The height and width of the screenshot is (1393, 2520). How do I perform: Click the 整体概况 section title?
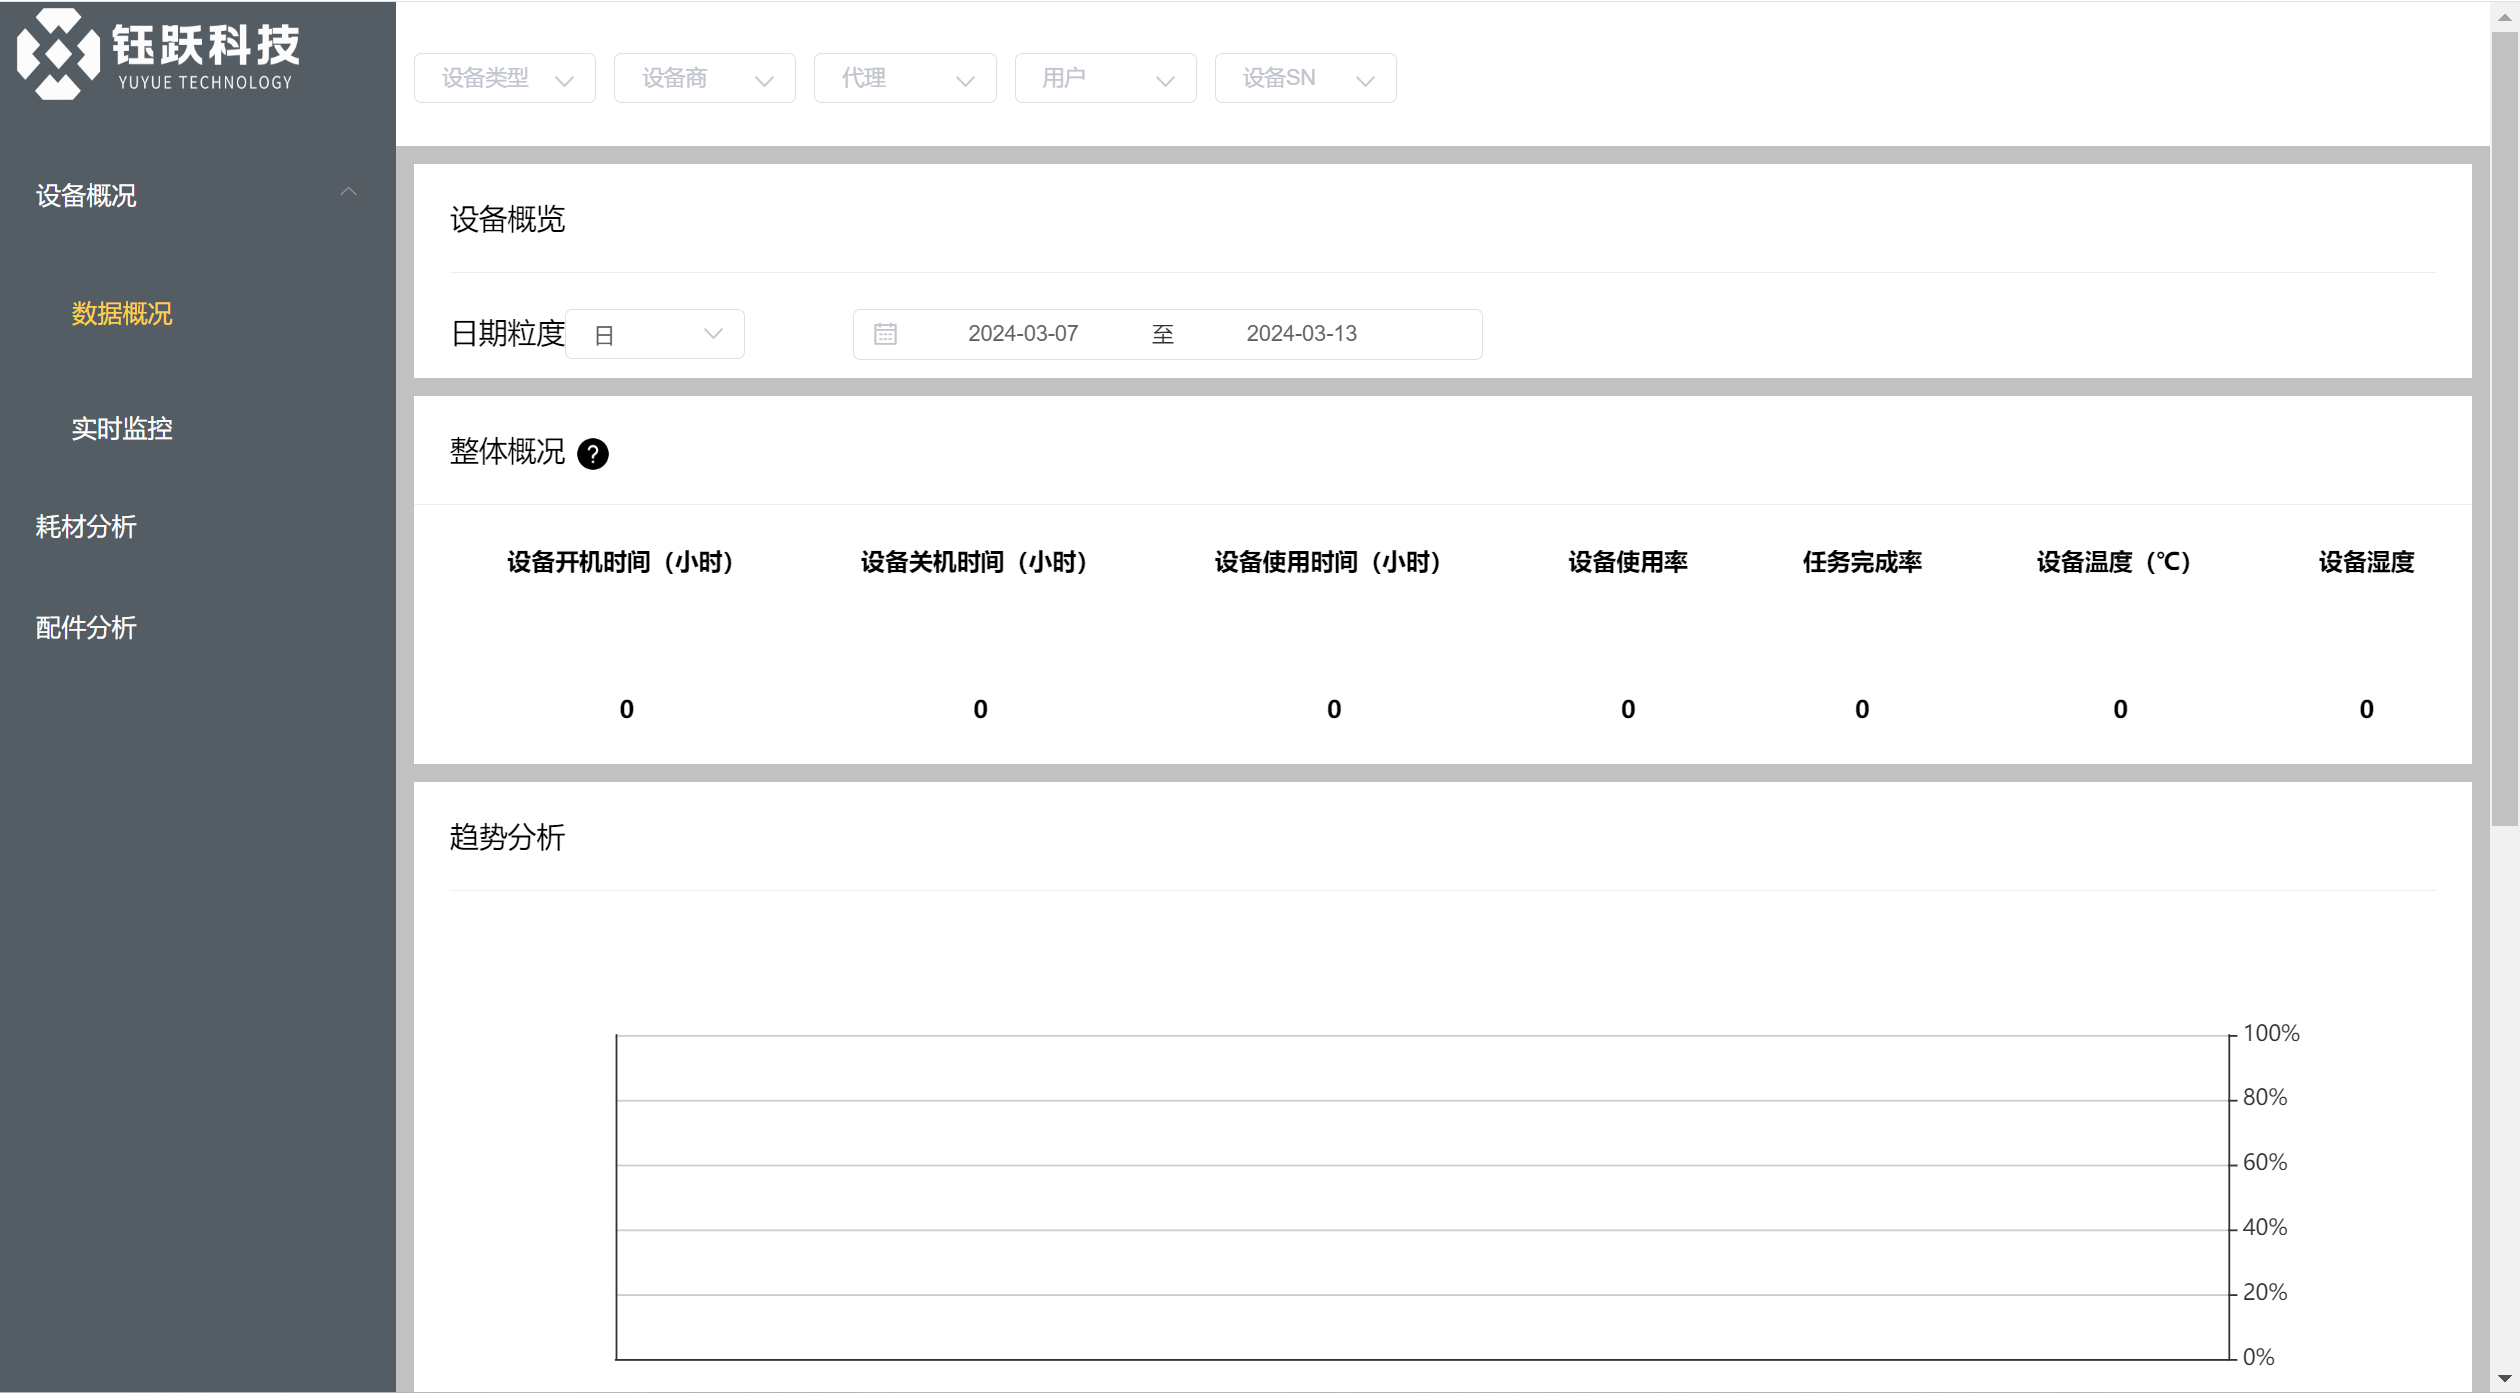(507, 452)
